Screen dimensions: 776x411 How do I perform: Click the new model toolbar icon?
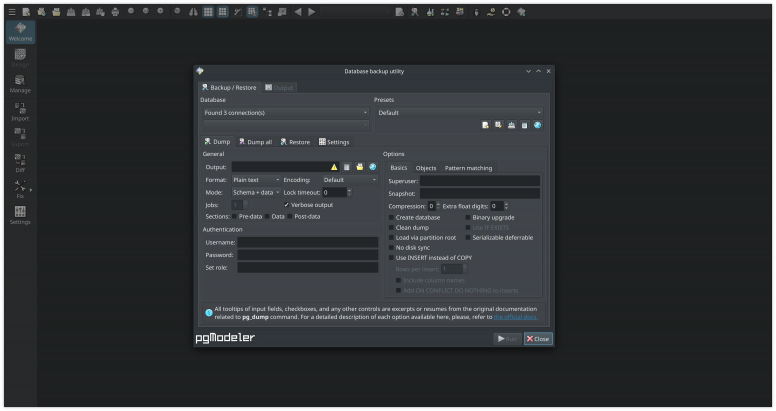point(26,12)
